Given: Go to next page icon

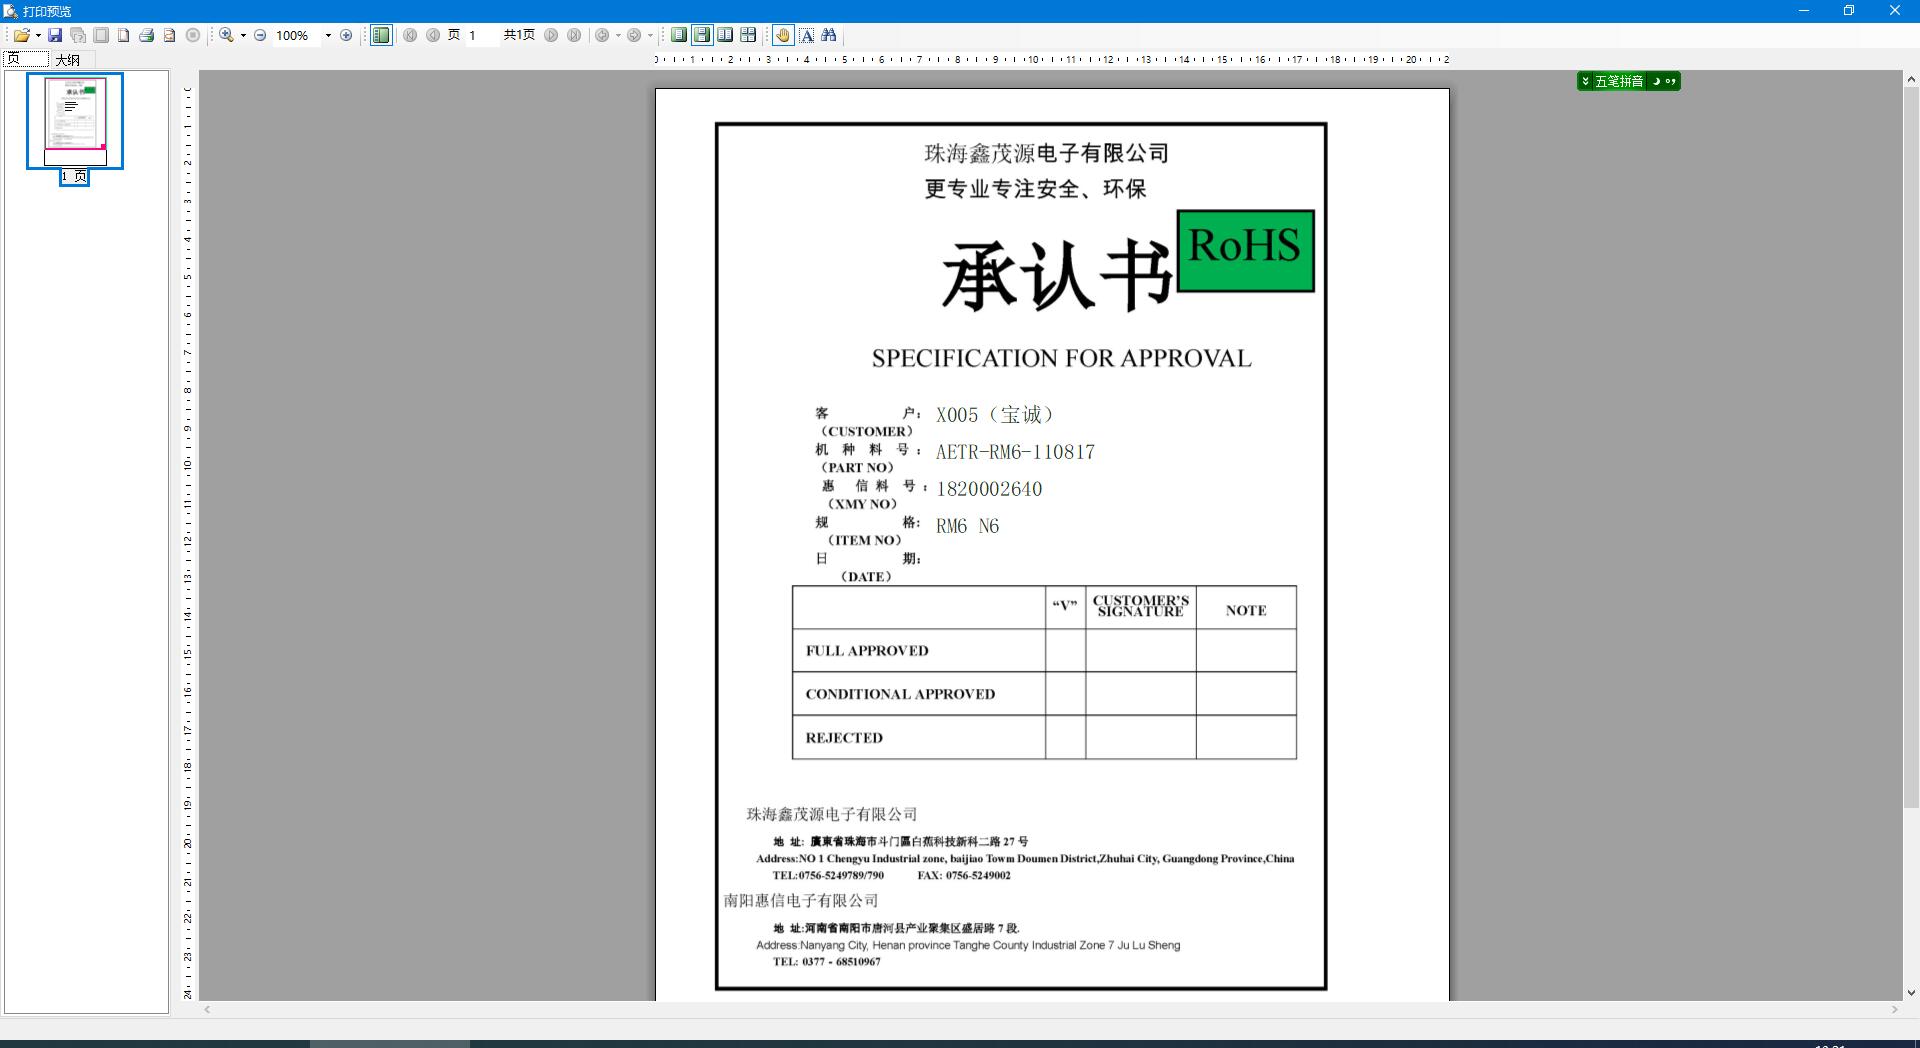Looking at the screenshot, I should pos(551,35).
